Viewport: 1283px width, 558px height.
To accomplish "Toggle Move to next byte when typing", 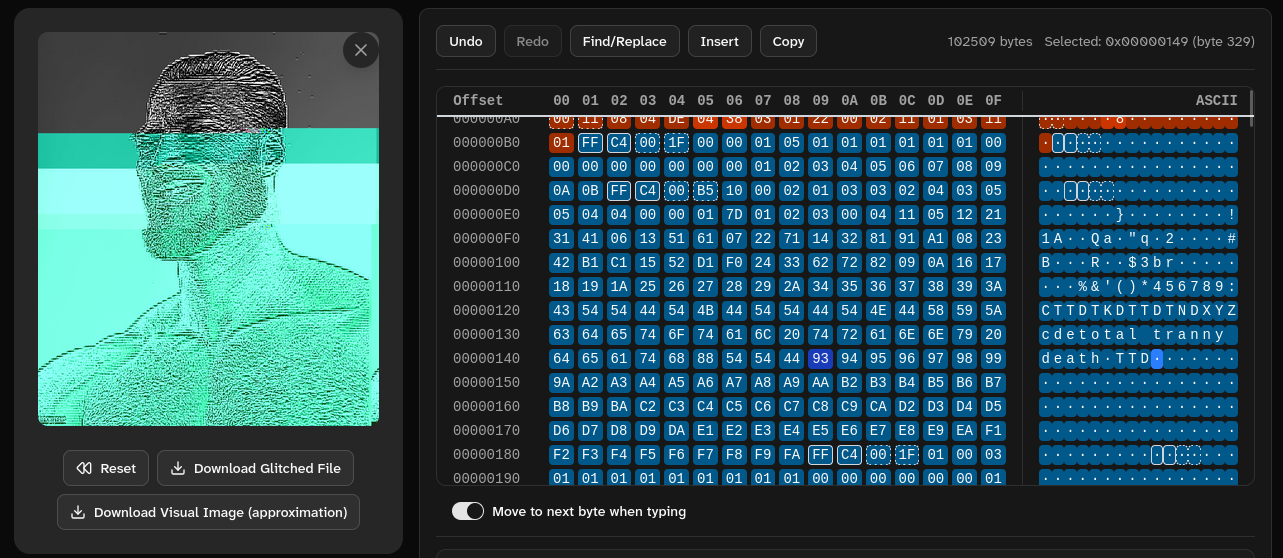I will coord(467,511).
